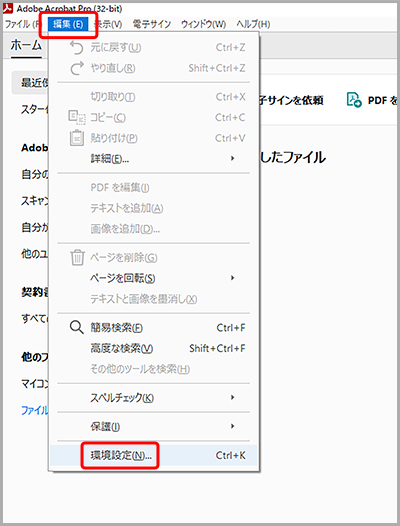This screenshot has width=400, height=526.
Task: Click the blue ファイル link in sidebar
Action: coord(35,410)
